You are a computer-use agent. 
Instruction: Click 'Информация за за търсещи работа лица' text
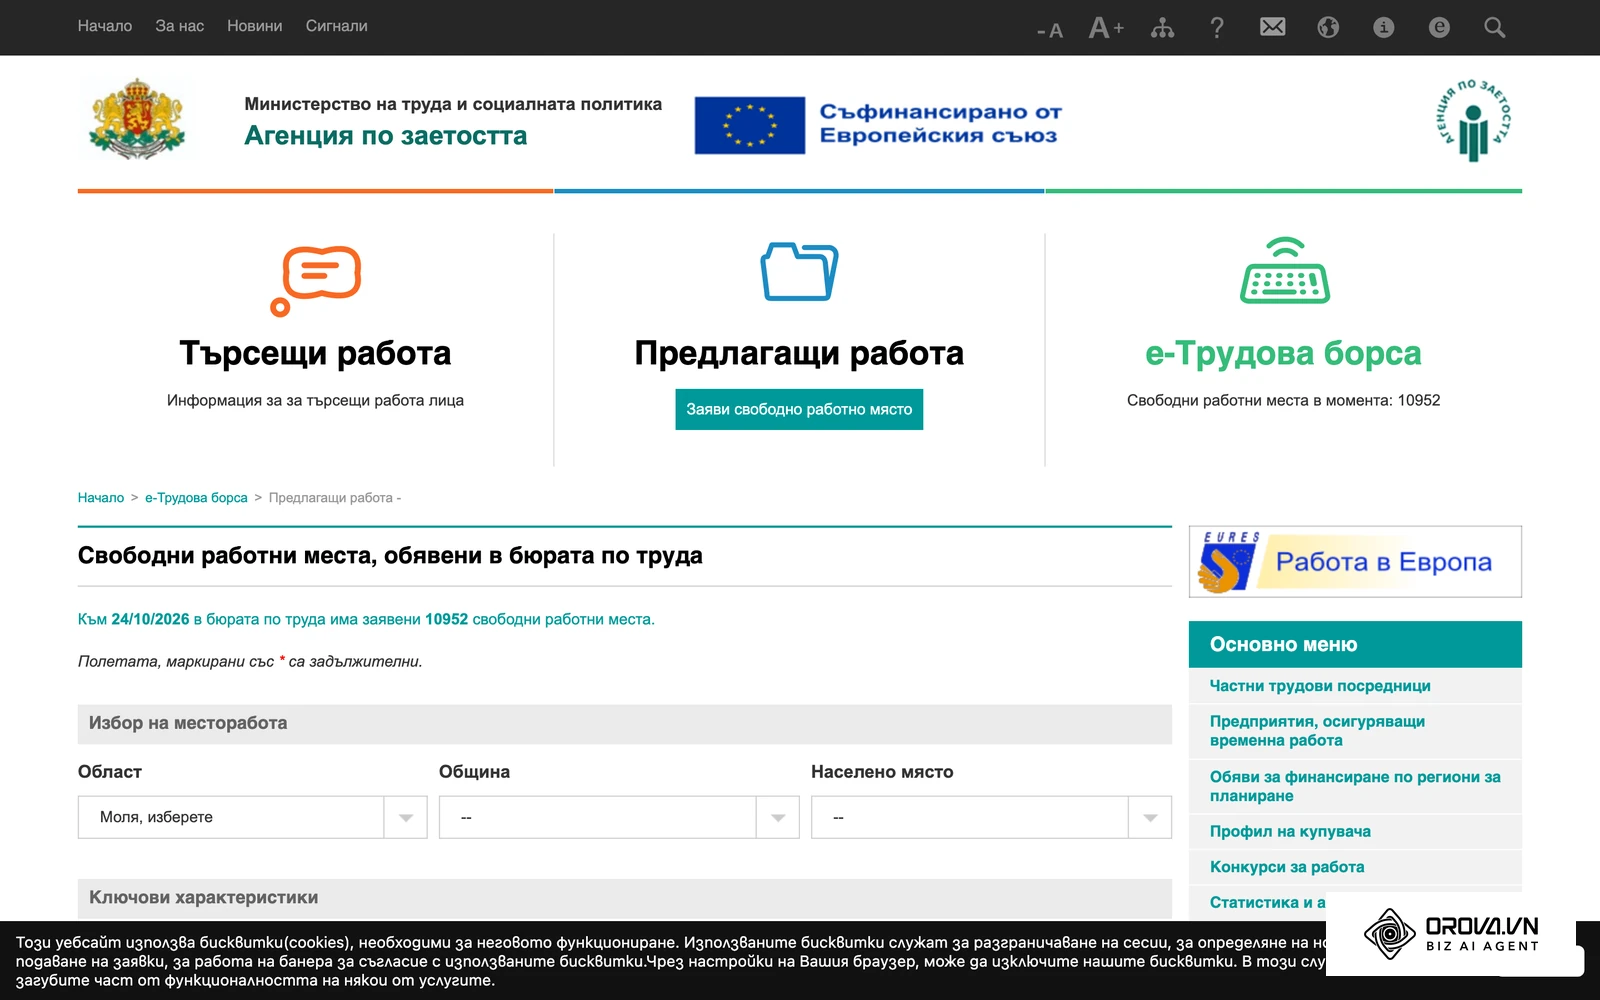[x=315, y=400]
